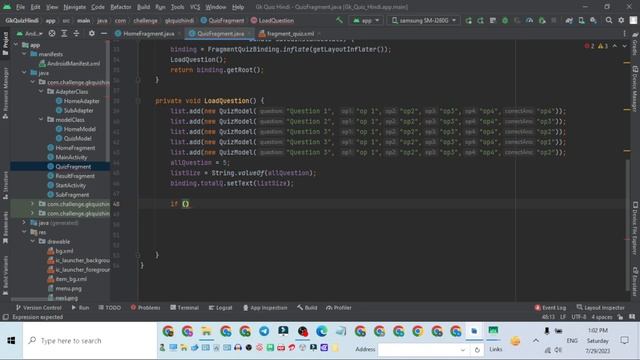Select AndroidManifest.xml in project tree
The width and height of the screenshot is (640, 360).
click(69, 64)
